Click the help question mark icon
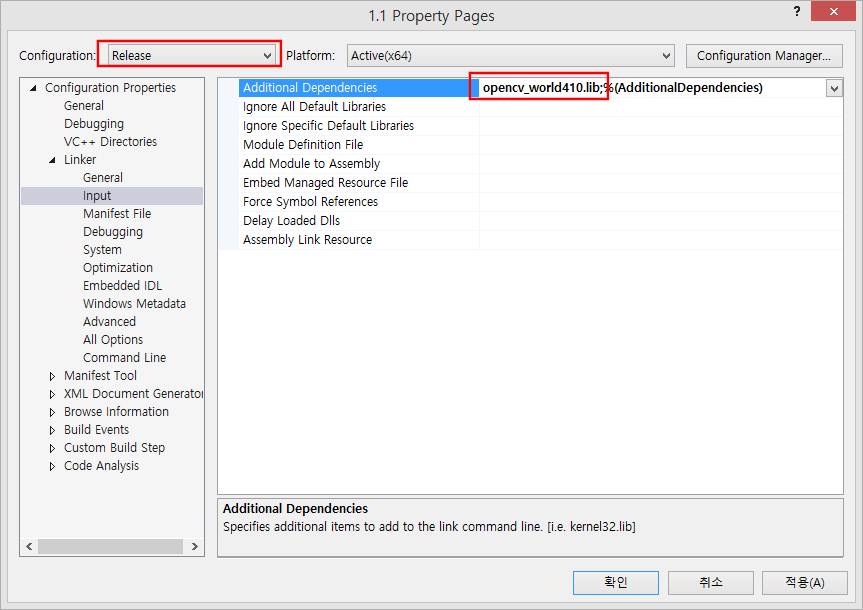Image resolution: width=863 pixels, height=610 pixels. coord(796,12)
